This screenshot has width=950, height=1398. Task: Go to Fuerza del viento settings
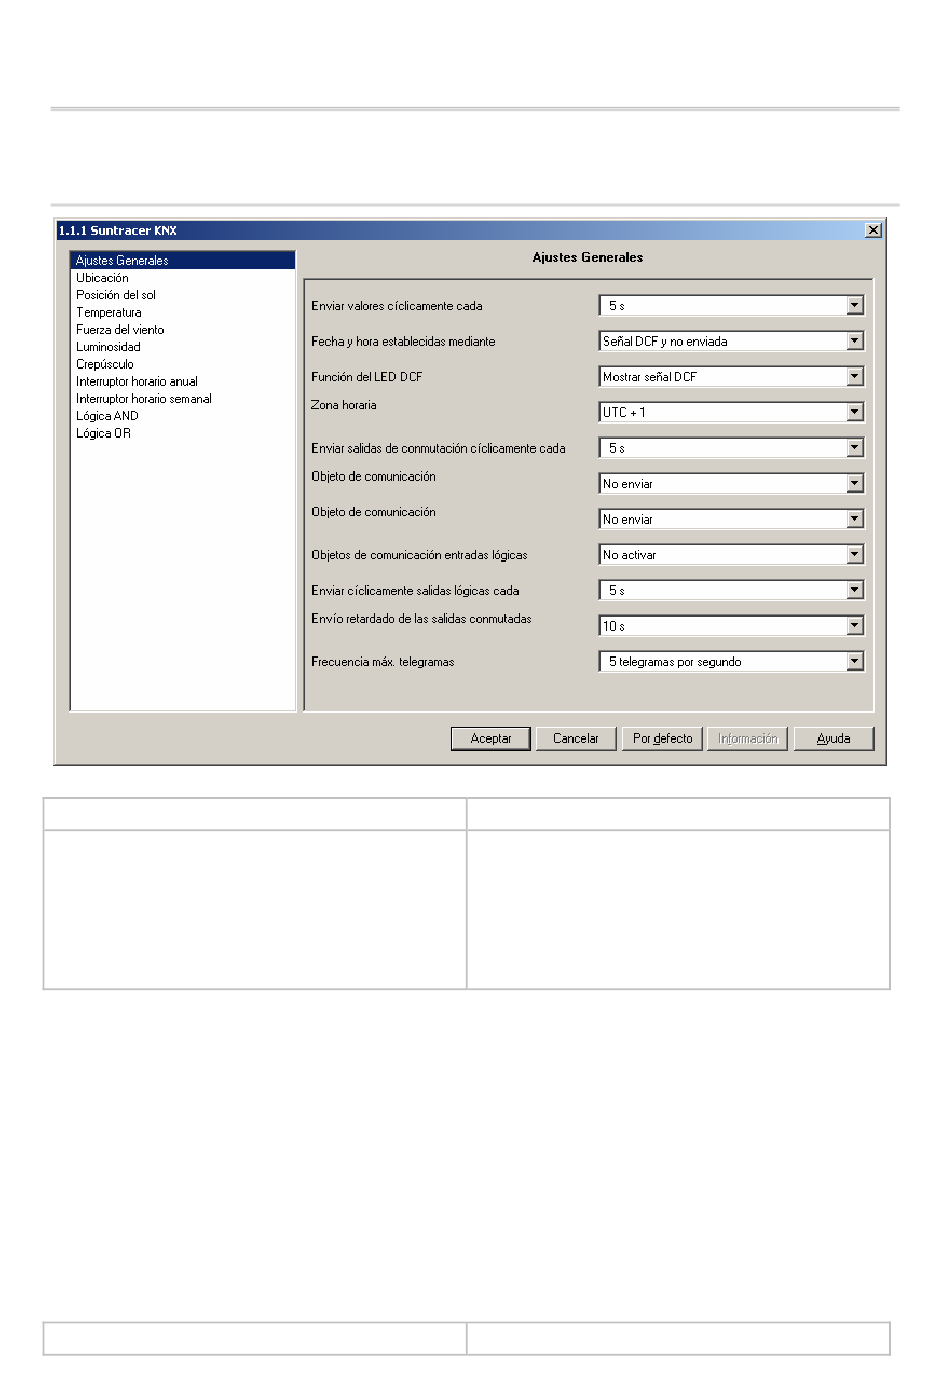point(120,329)
